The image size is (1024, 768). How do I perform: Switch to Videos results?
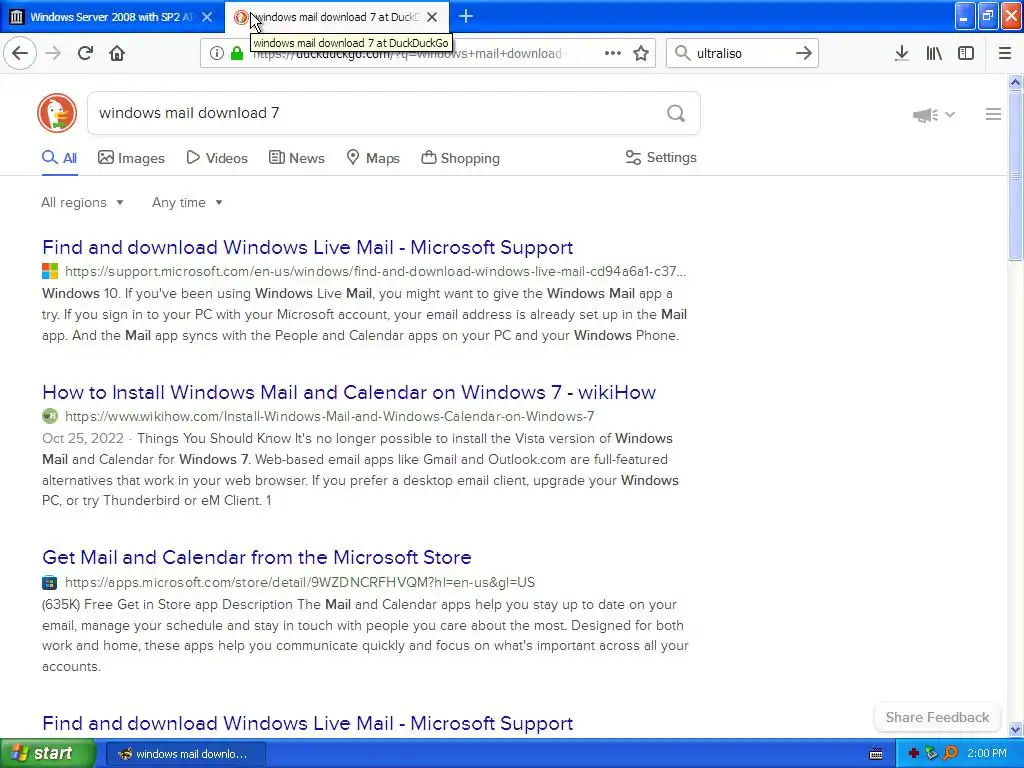pos(217,158)
